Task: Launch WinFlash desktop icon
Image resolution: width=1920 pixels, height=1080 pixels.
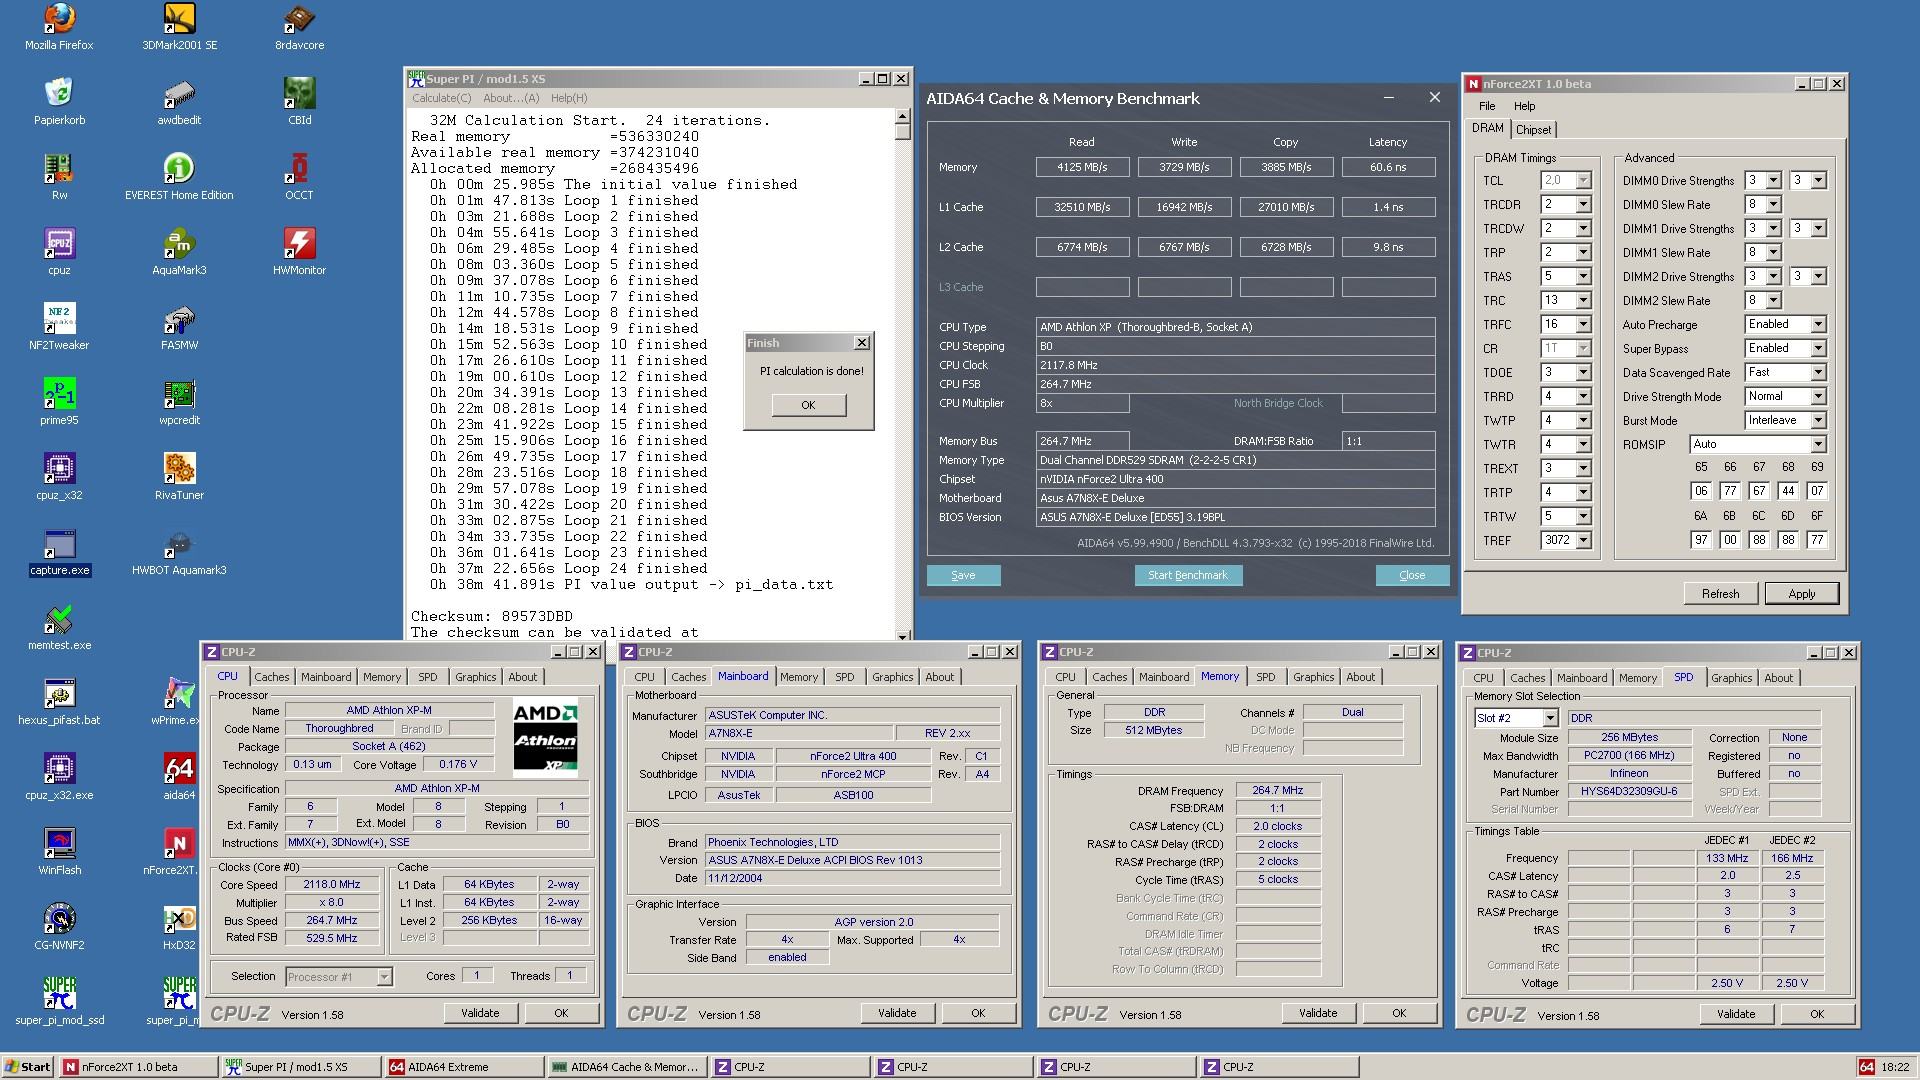Action: click(59, 853)
